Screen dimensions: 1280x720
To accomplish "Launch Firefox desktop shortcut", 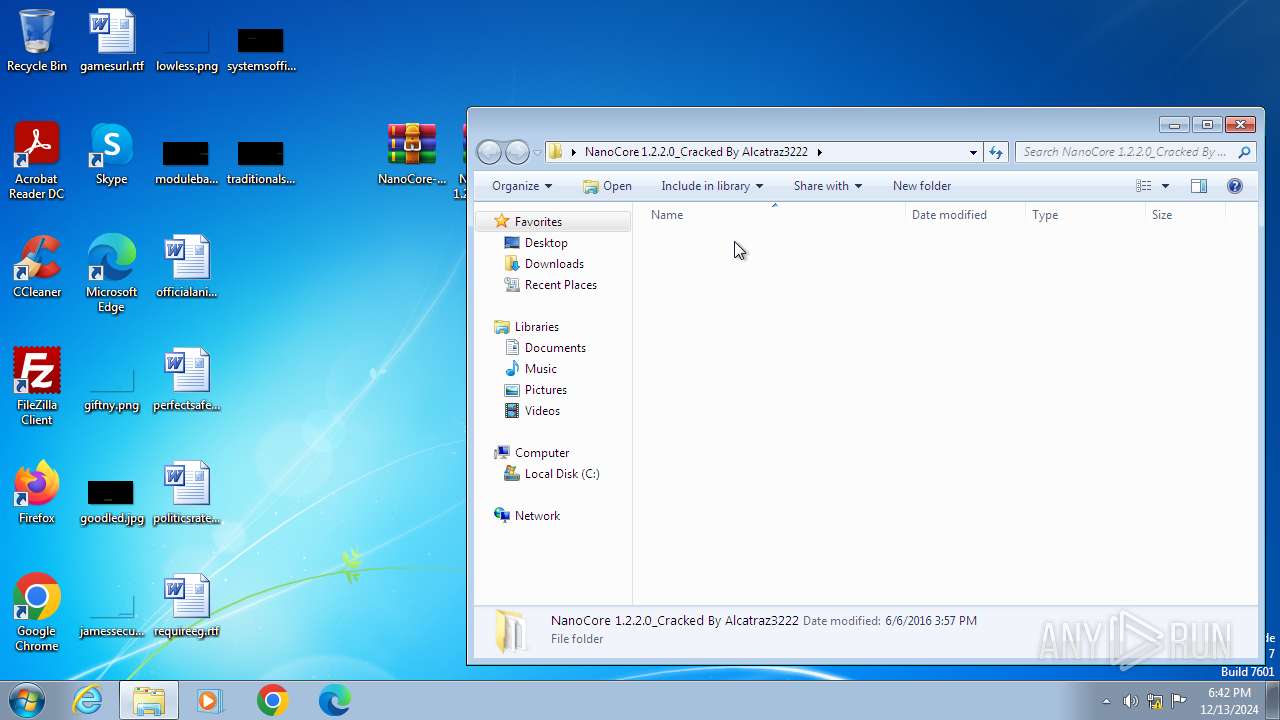I will (37, 493).
